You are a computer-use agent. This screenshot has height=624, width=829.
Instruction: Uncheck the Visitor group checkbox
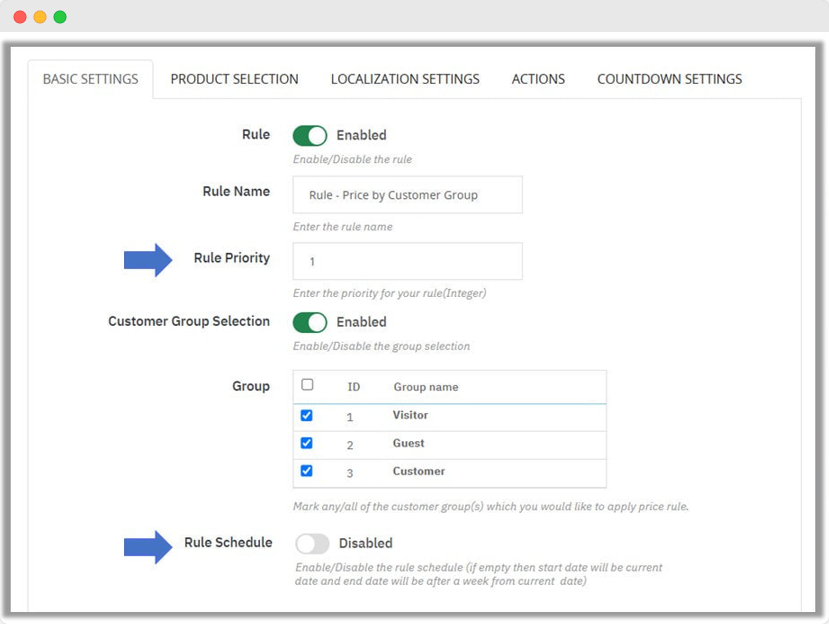[307, 415]
